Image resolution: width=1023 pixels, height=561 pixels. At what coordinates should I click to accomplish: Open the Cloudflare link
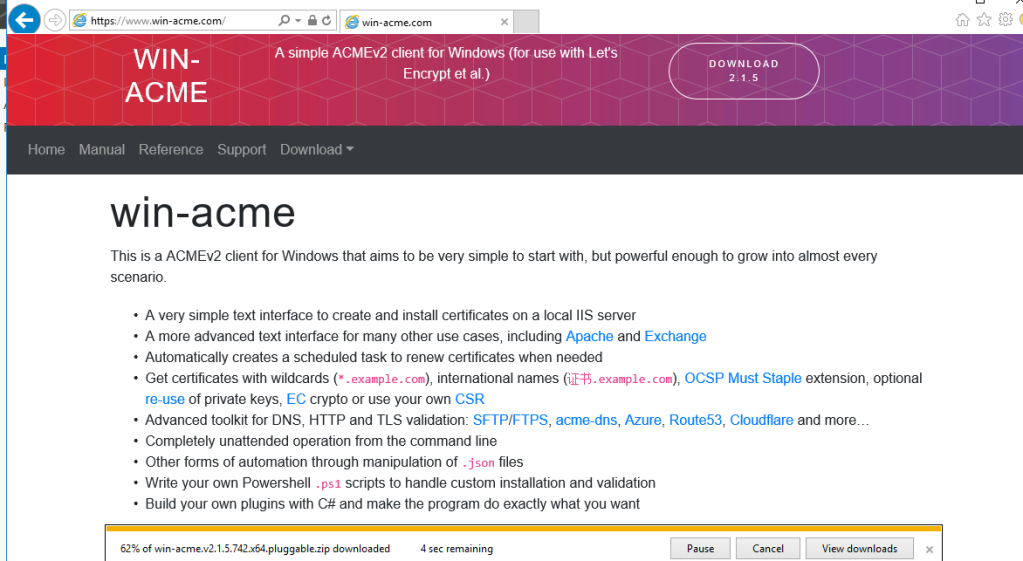pyautogui.click(x=761, y=420)
